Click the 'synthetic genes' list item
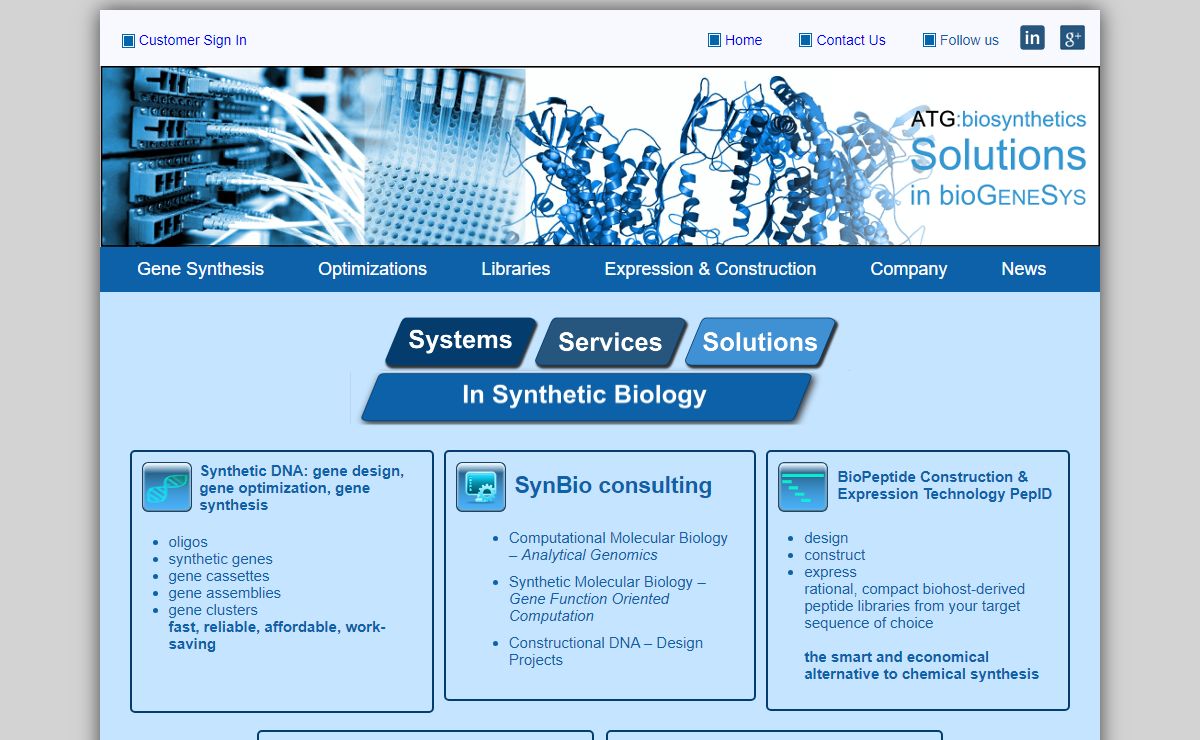This screenshot has width=1200, height=740. [220, 559]
